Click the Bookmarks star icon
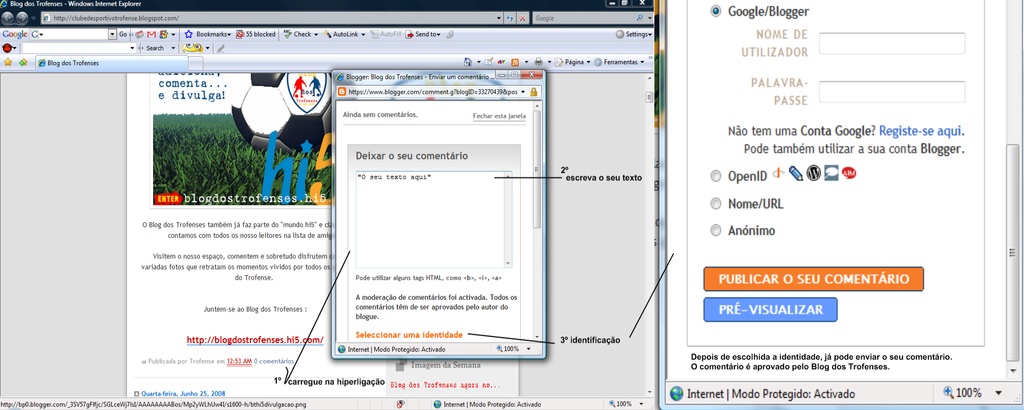Image resolution: width=1024 pixels, height=410 pixels. tap(190, 34)
